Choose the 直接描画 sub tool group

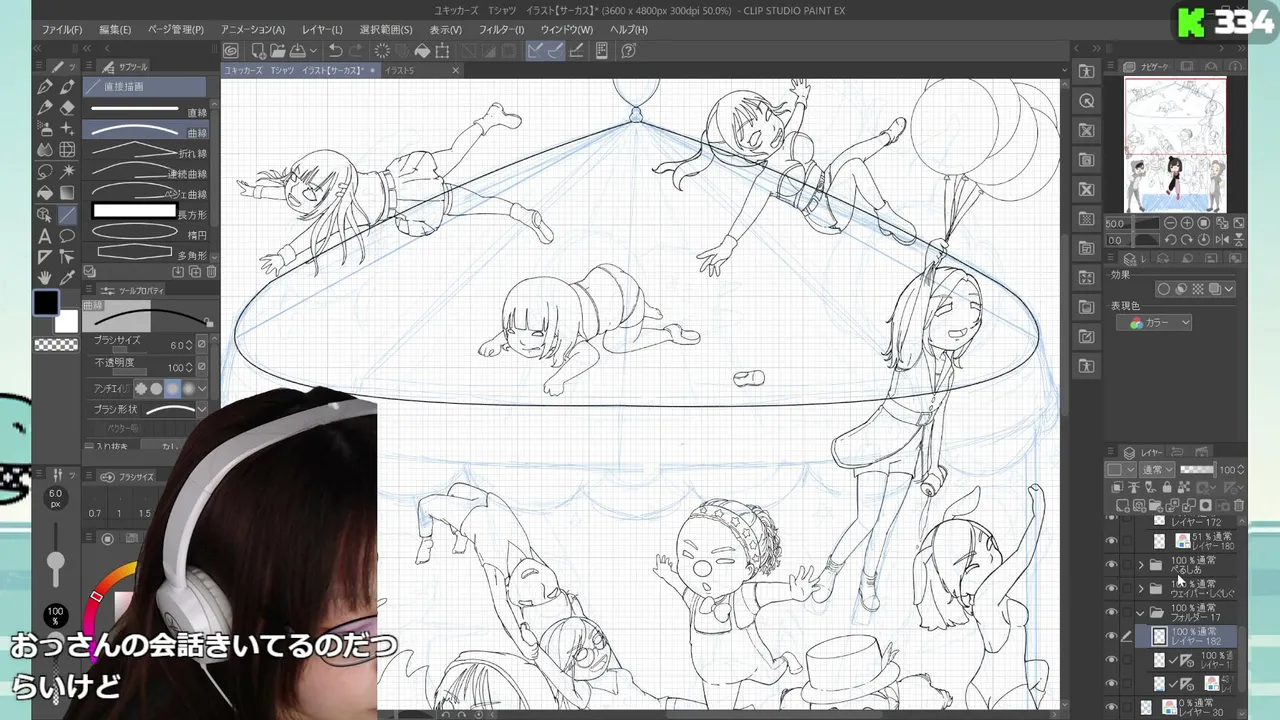[145, 87]
